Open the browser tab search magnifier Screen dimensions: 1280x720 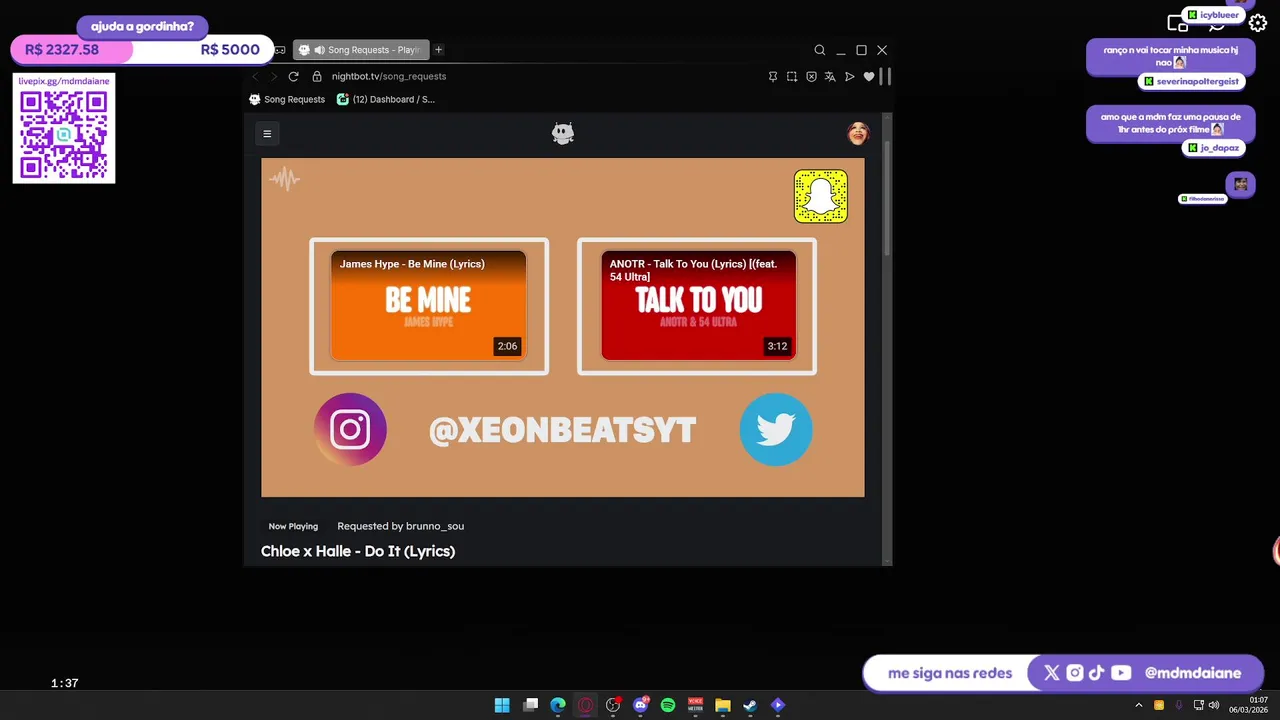pos(820,50)
